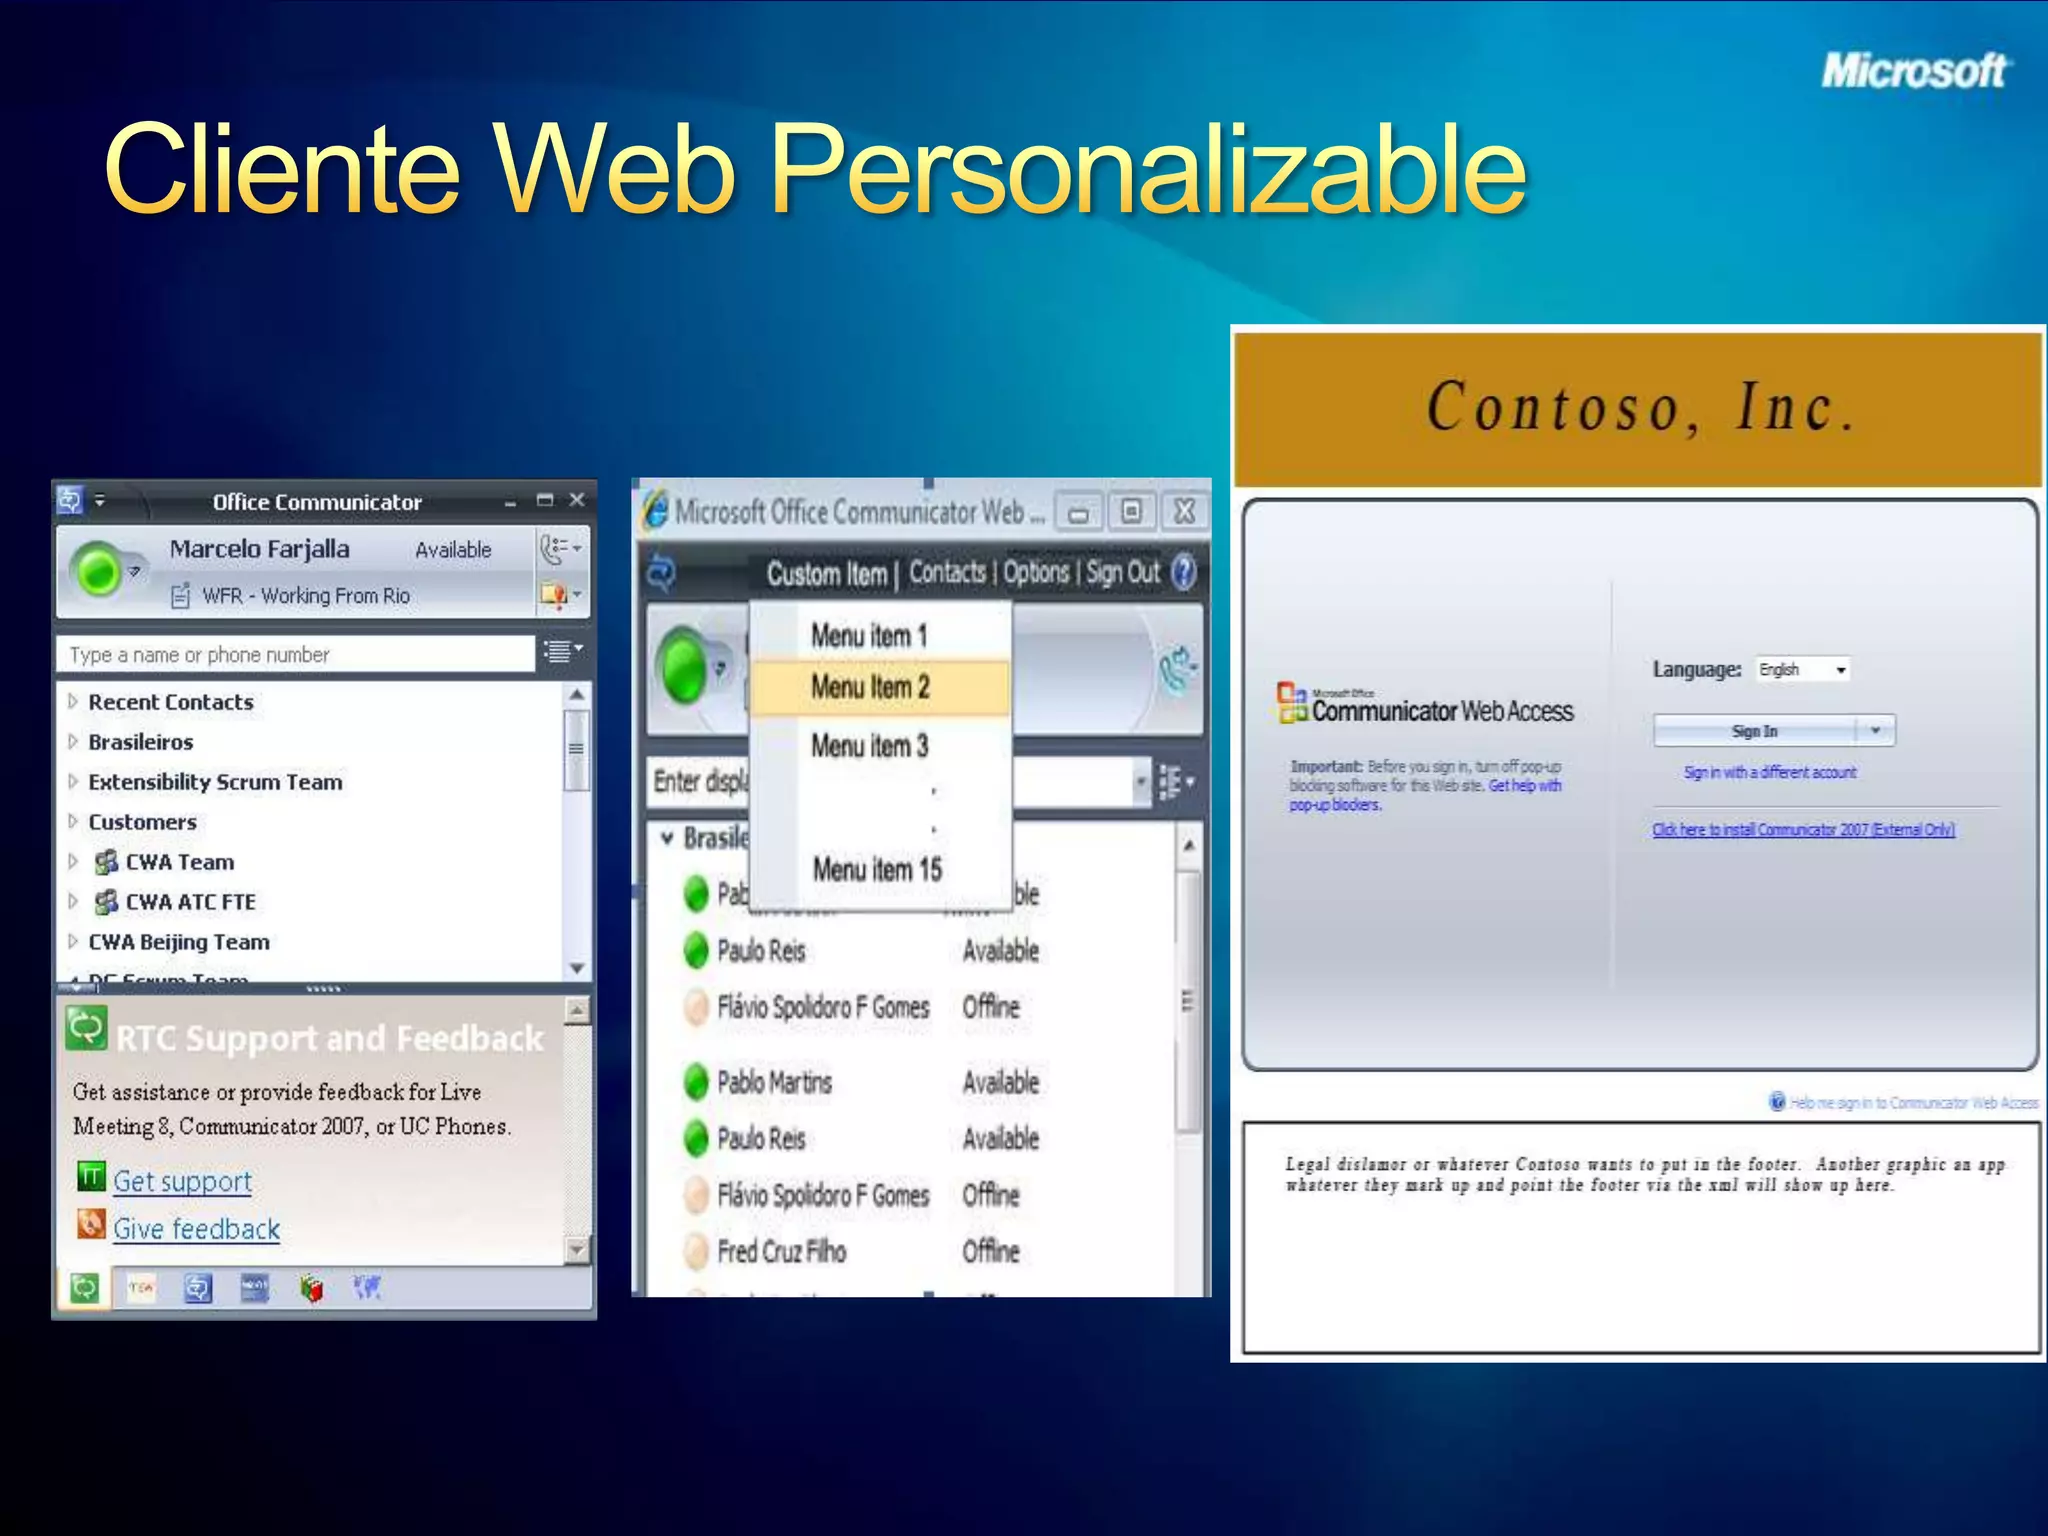This screenshot has width=2048, height=1536.
Task: Click the Communicator Web Access logo arrows icon
Action: pyautogui.click(x=661, y=573)
